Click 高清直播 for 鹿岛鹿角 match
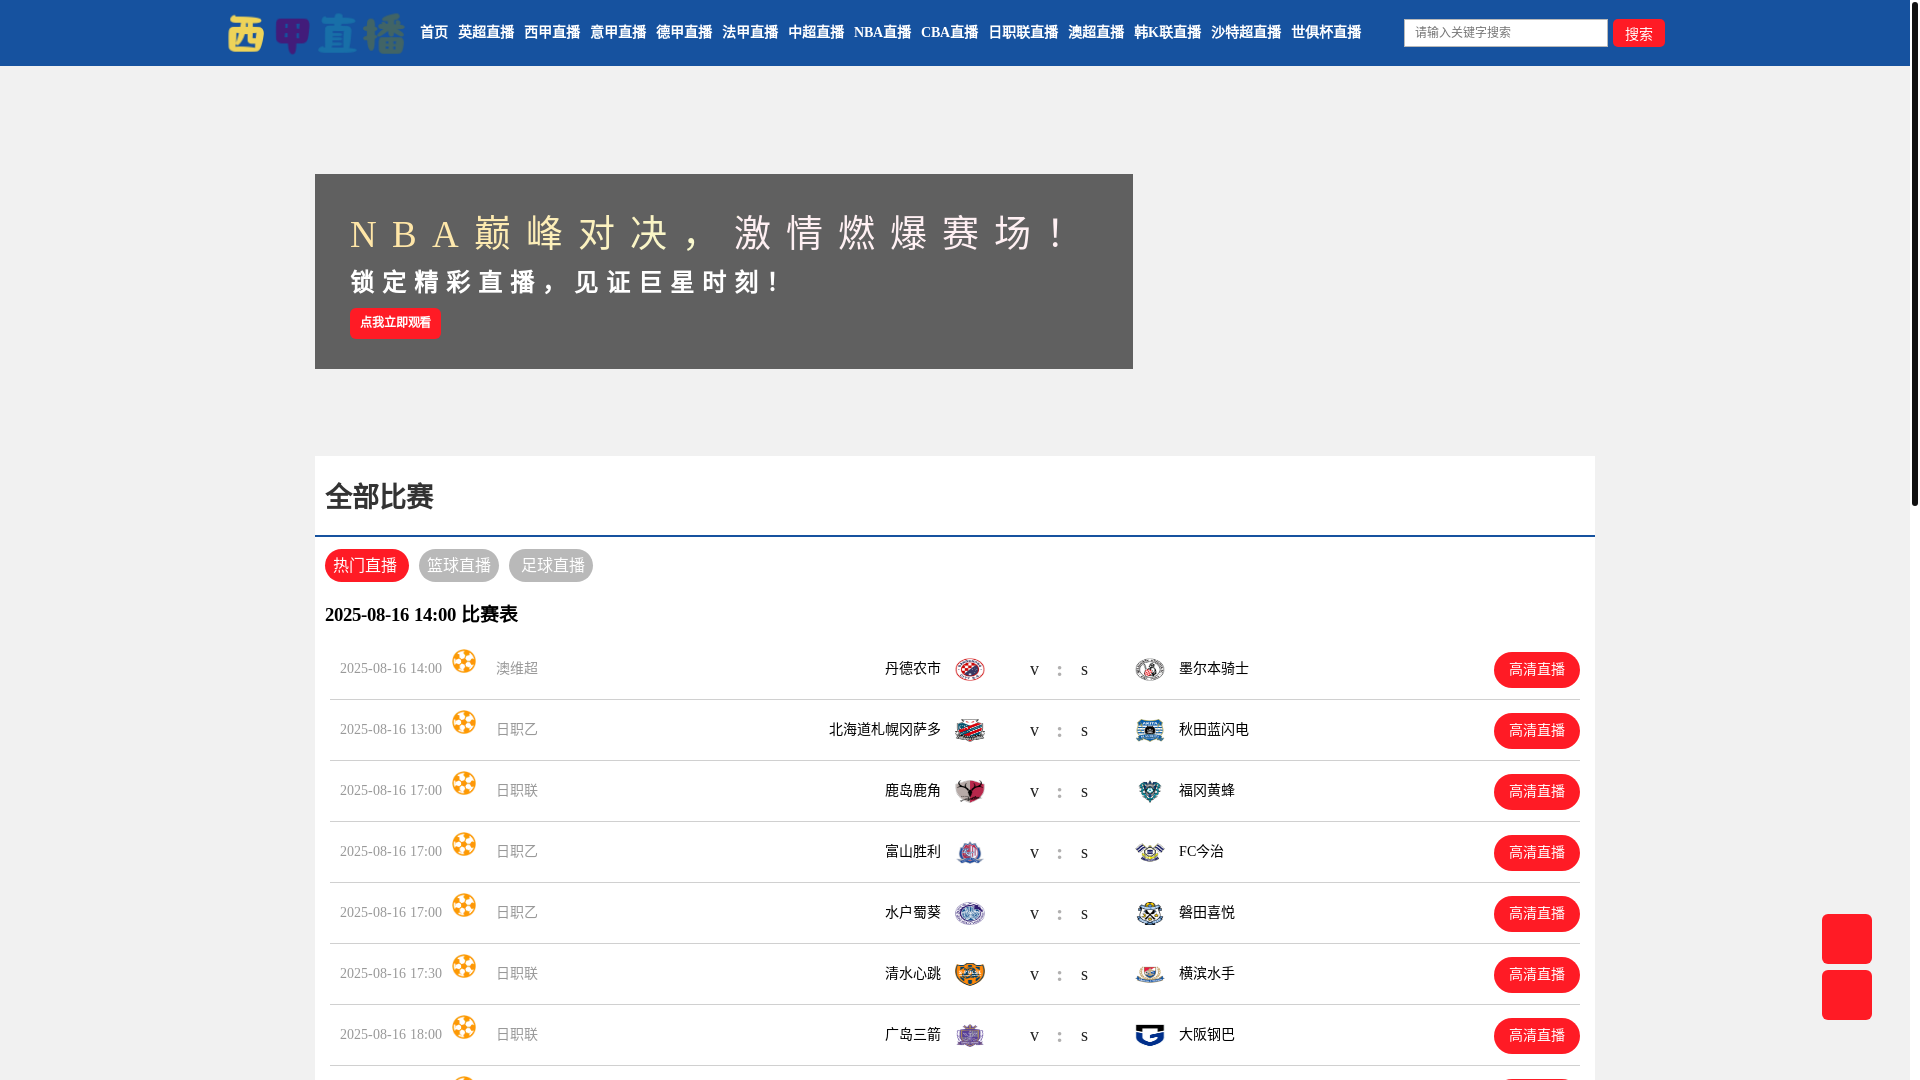Viewport: 1920px width, 1080px height. coord(1537,792)
